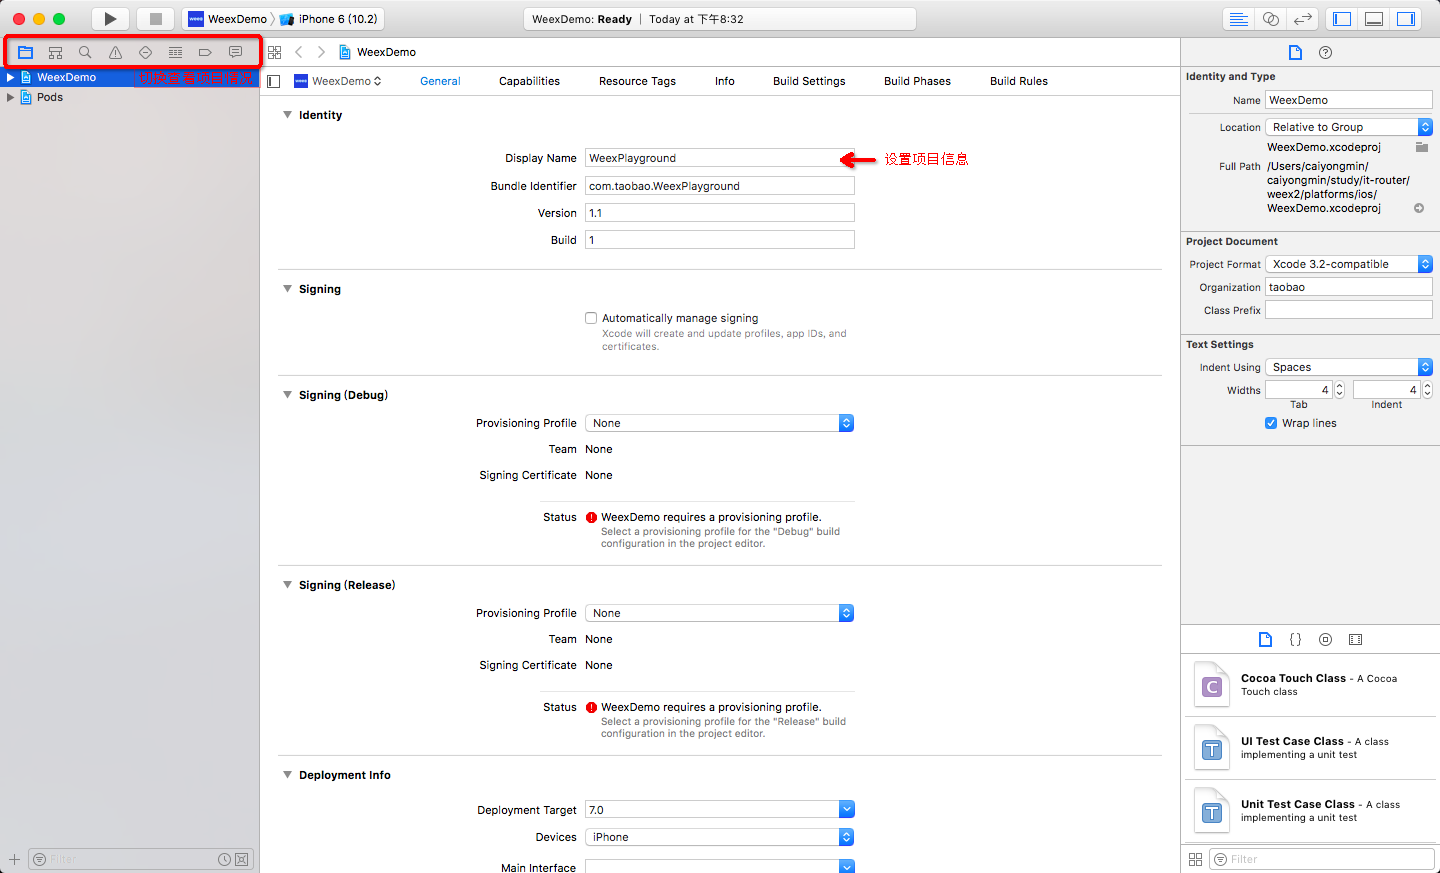Viewport: 1440px width, 873px height.
Task: Switch to the Build Rules tab
Action: (1019, 81)
